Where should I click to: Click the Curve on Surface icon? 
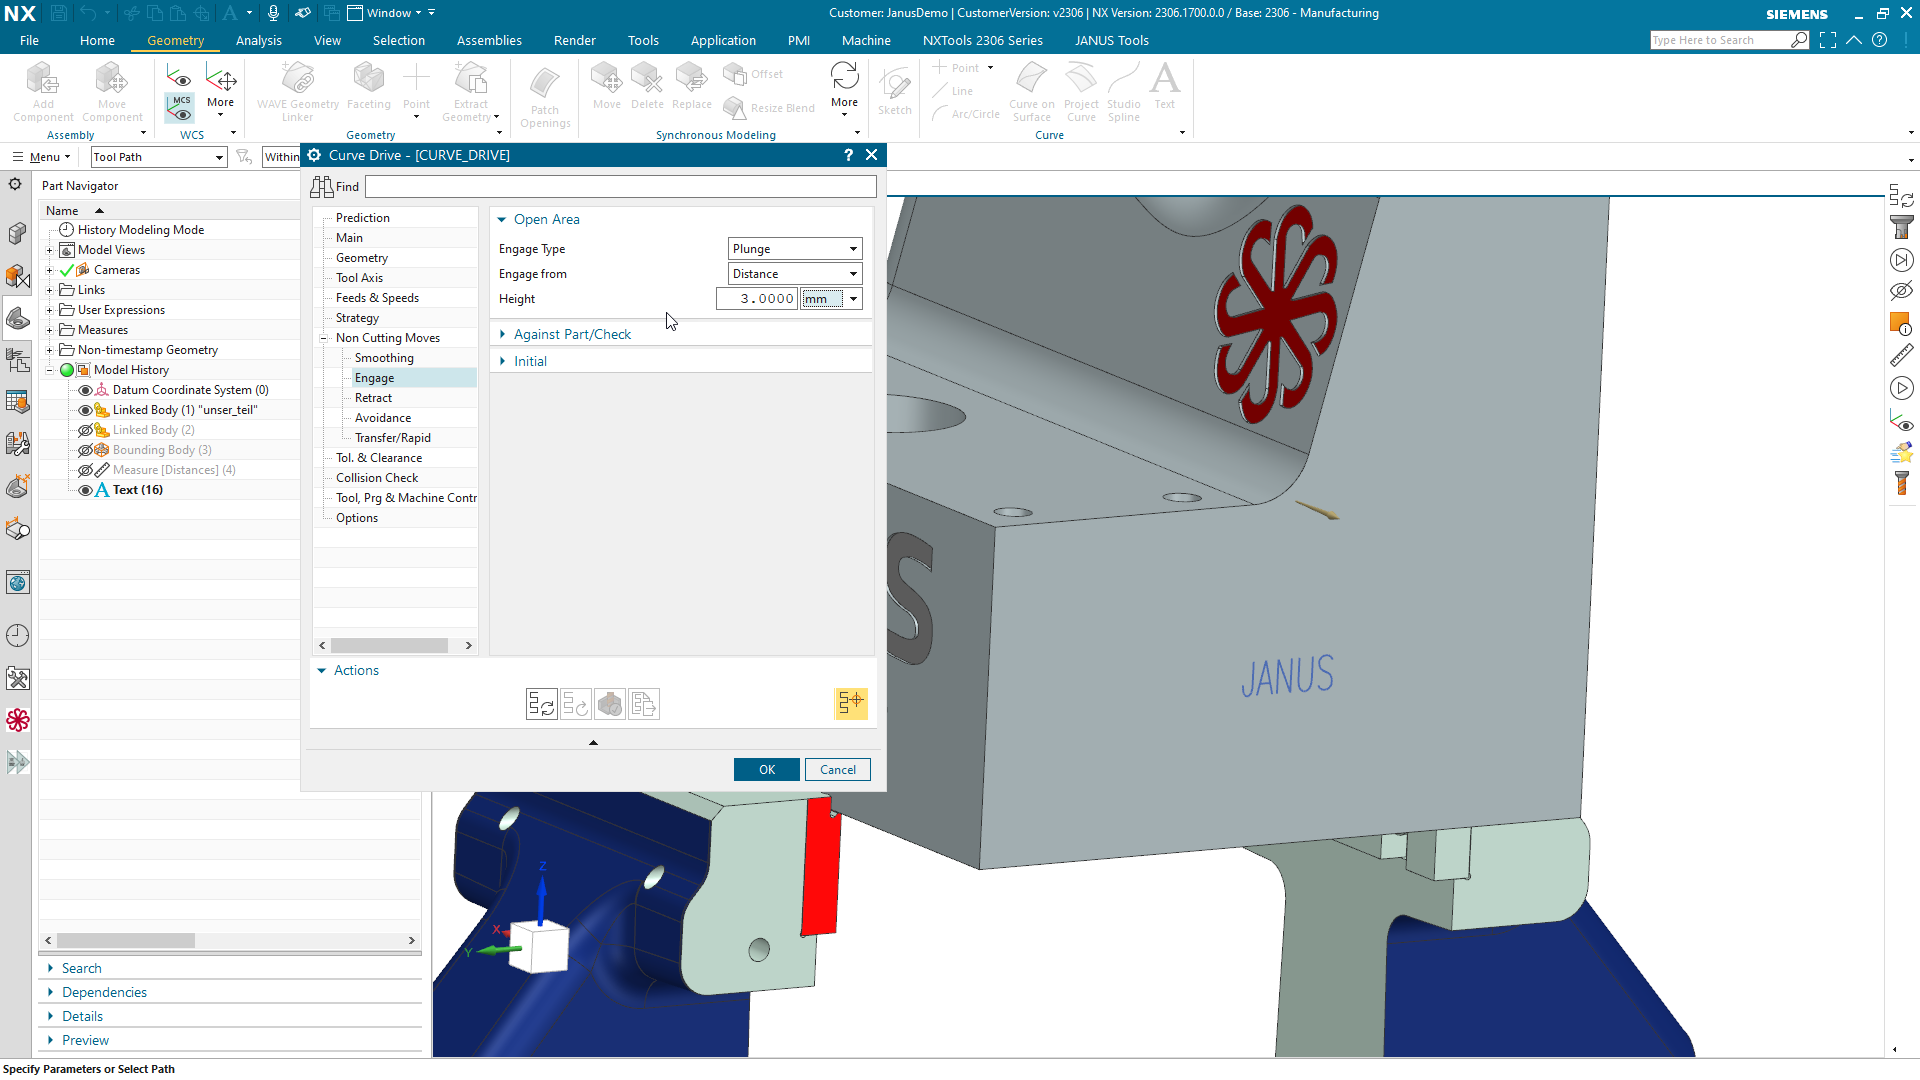coord(1031,78)
